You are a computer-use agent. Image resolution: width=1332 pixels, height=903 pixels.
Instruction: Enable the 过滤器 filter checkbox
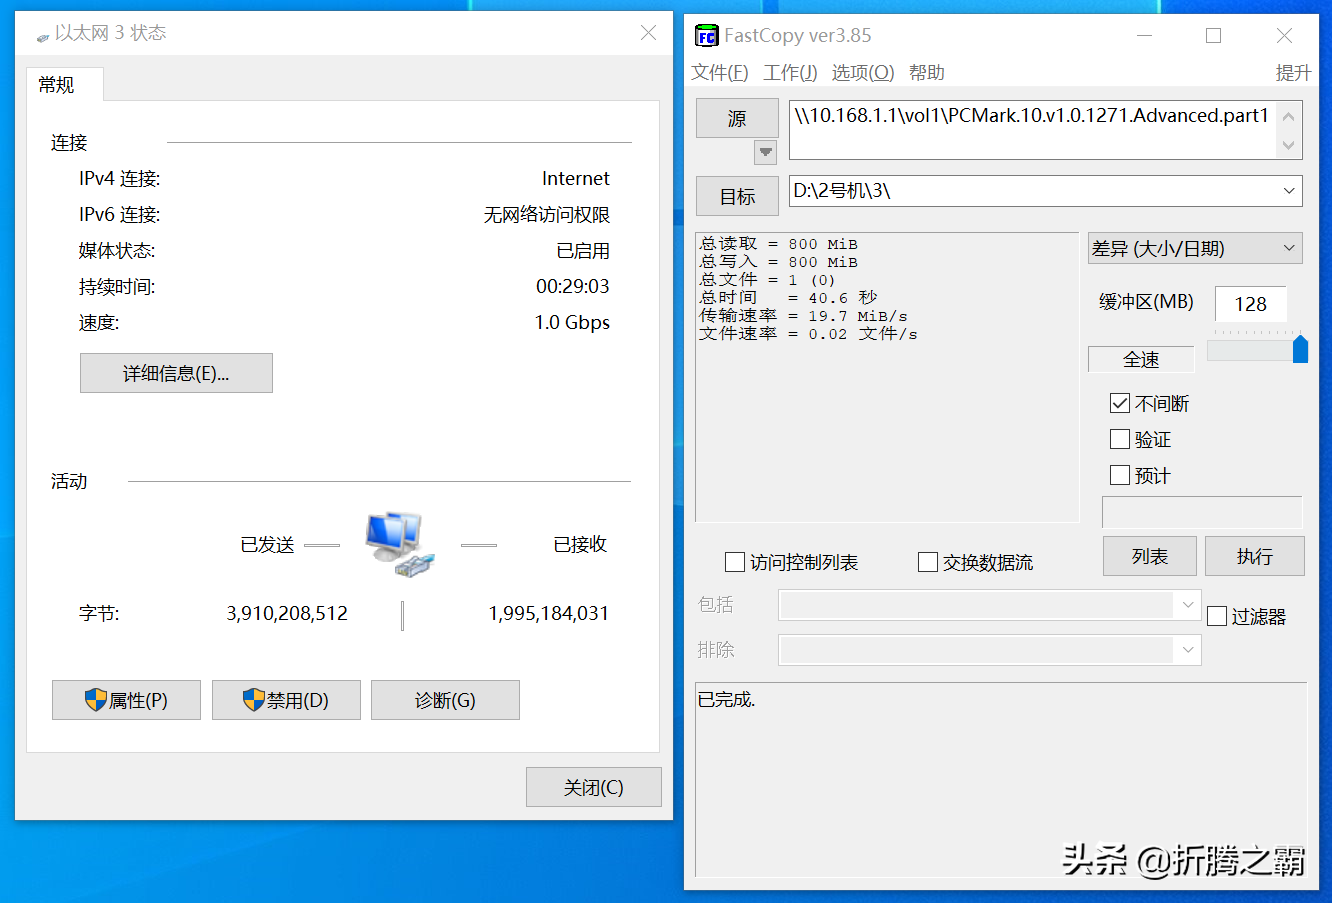point(1217,617)
